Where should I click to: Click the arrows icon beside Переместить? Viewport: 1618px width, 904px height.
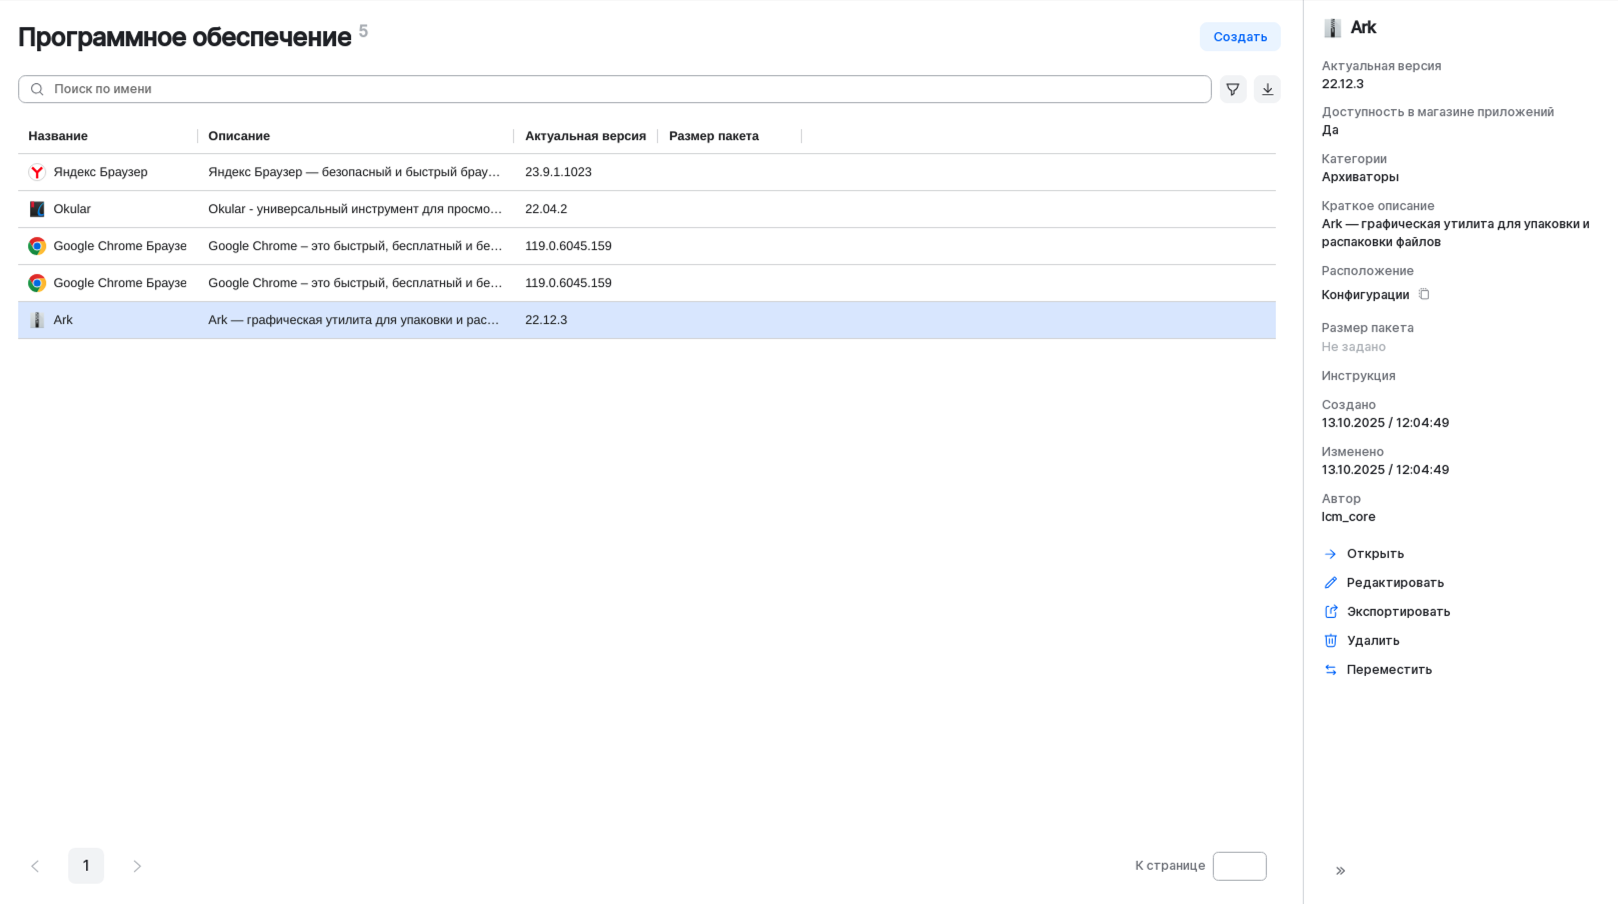[x=1330, y=669]
